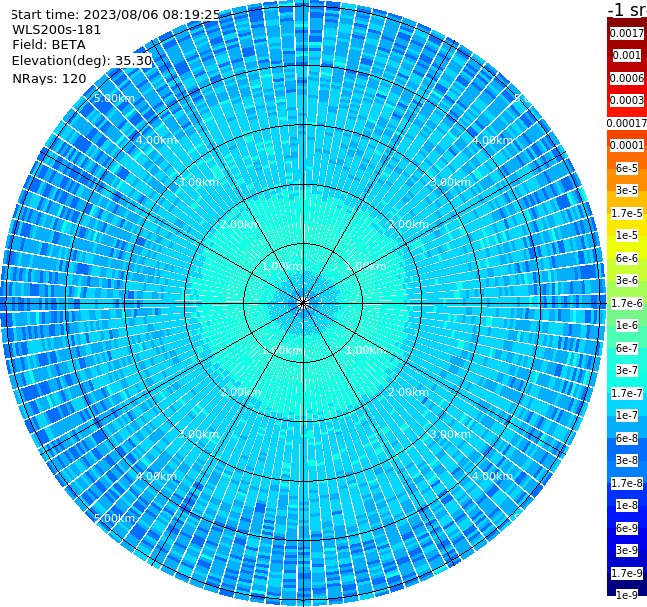
Task: Click the Start time 2023/08/06 08:19:25 text
Action: (115, 14)
